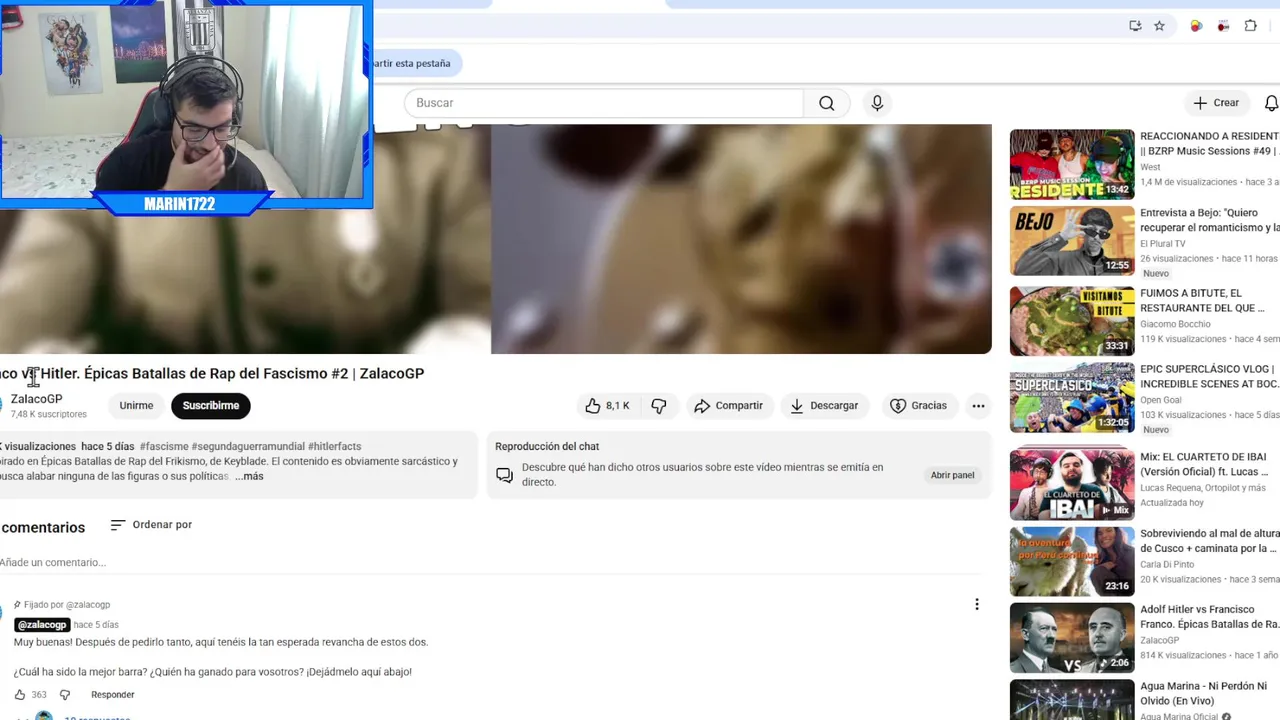Download the video with Descargar
Image resolution: width=1280 pixels, height=720 pixels.
point(824,405)
